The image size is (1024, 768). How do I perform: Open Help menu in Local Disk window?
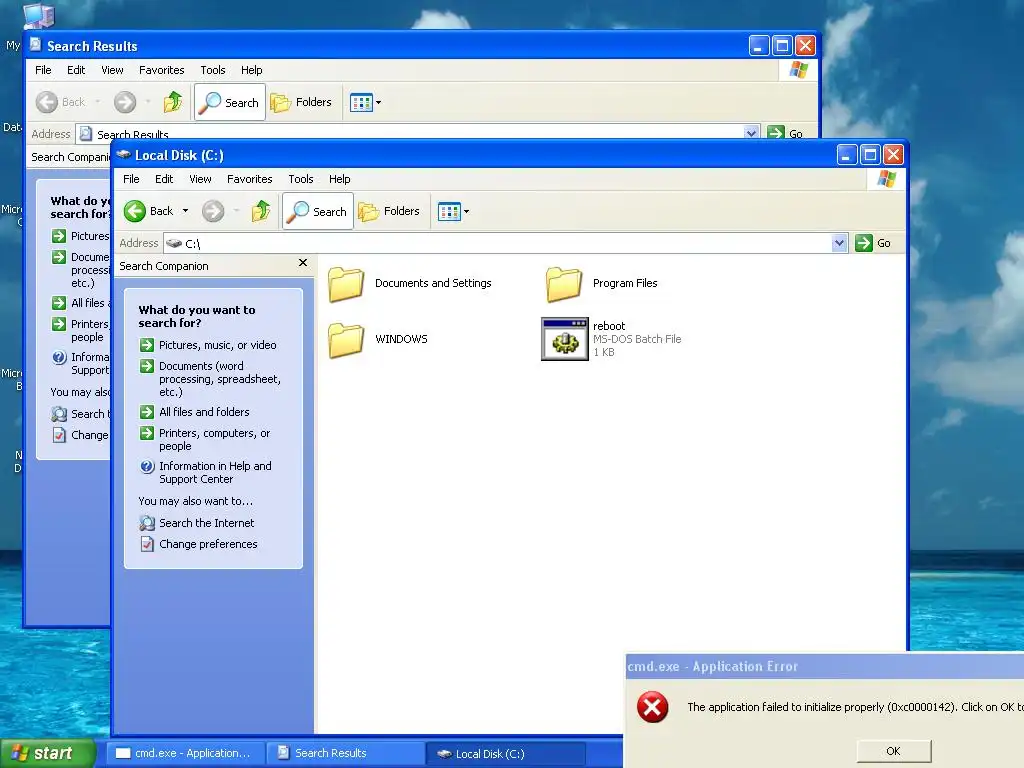[340, 179]
